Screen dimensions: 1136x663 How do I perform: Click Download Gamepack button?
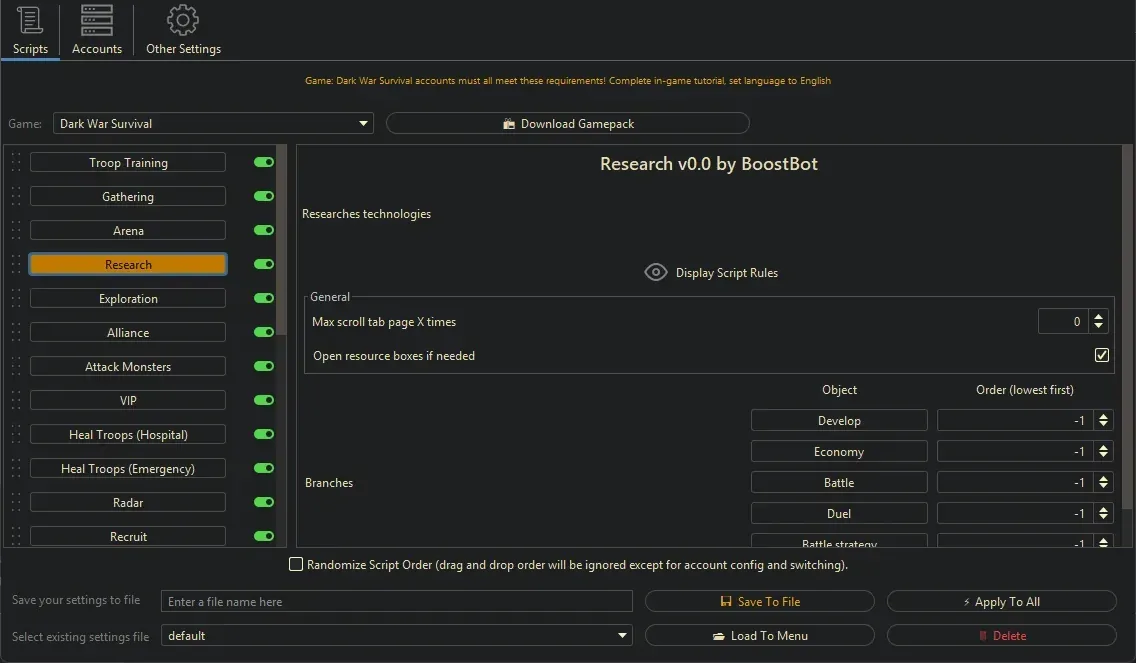point(568,124)
